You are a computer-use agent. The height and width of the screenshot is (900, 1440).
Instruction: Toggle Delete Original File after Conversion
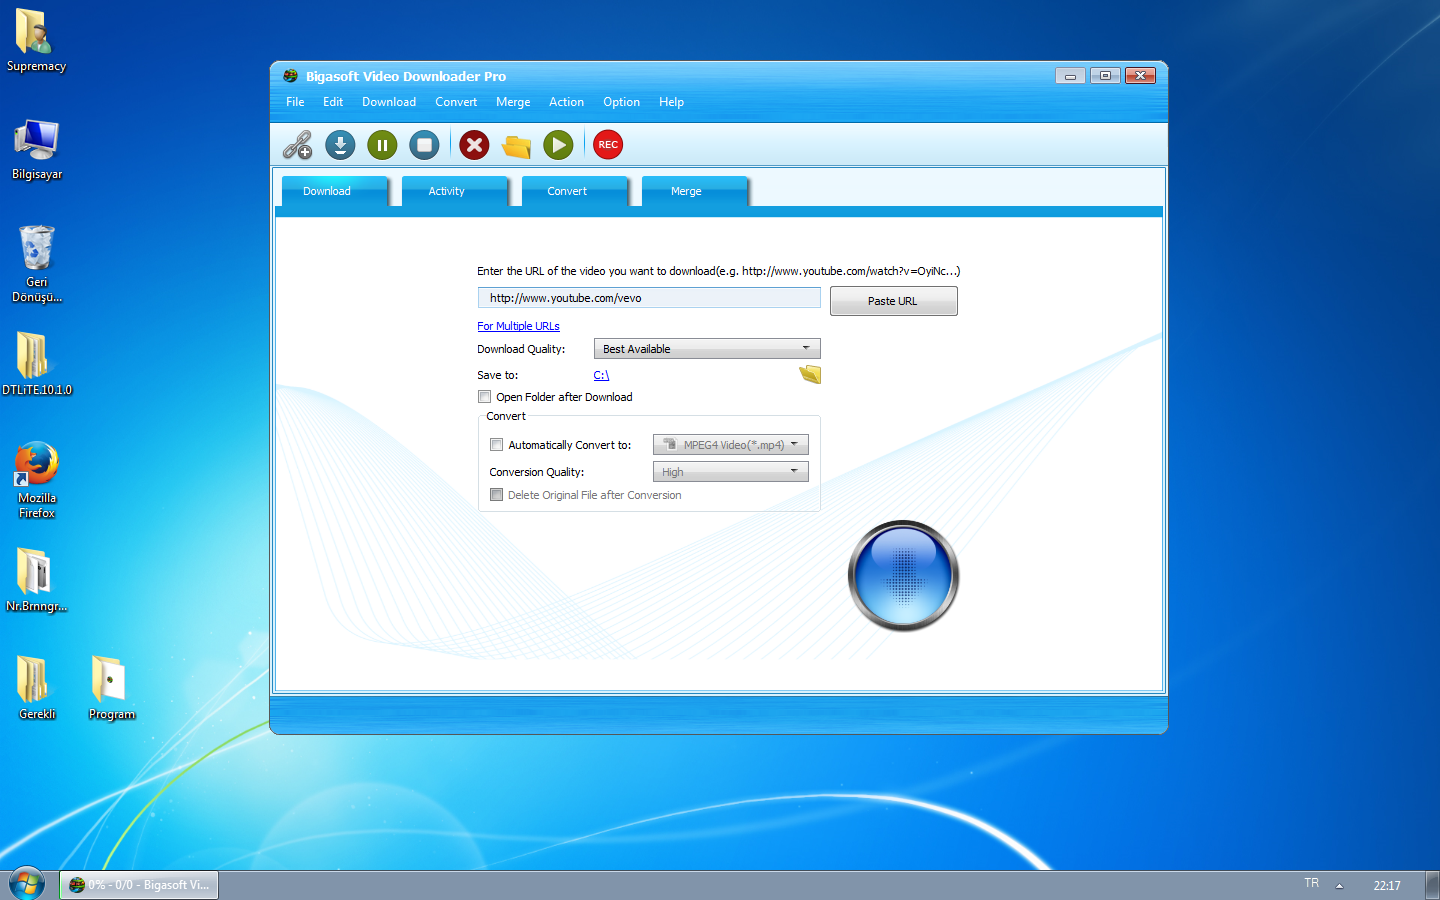pos(496,495)
